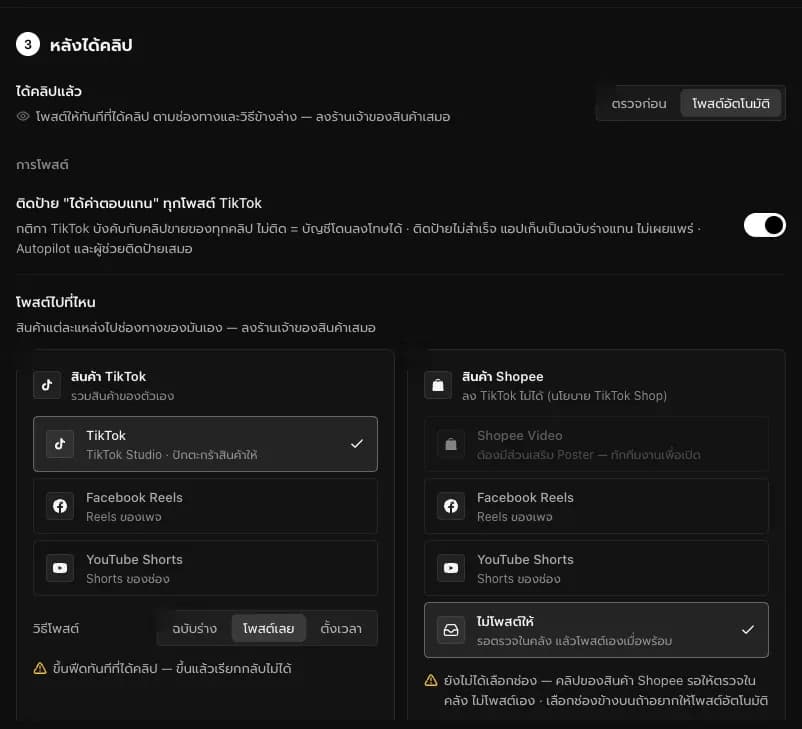Choose โพสต์เลย as the posting method
Screen dimensions: 802x729
pyautogui.click(x=269, y=628)
